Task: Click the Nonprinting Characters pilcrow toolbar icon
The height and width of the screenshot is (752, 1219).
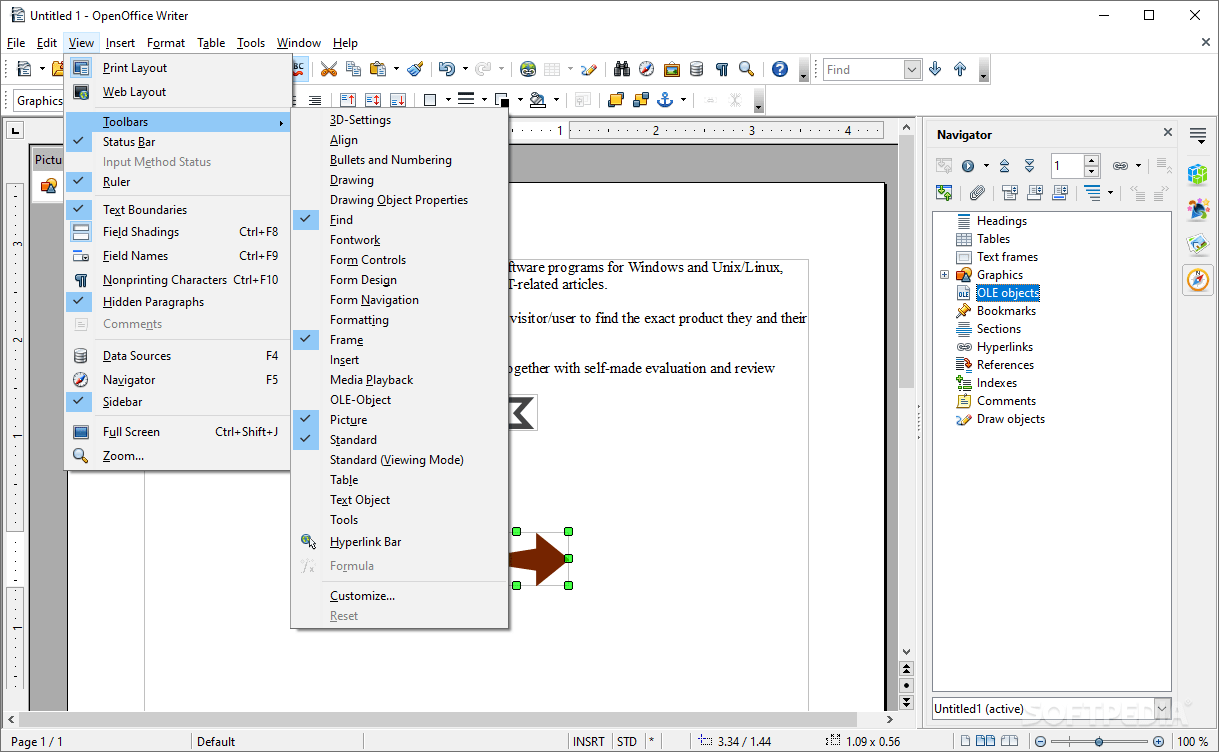Action: [721, 69]
